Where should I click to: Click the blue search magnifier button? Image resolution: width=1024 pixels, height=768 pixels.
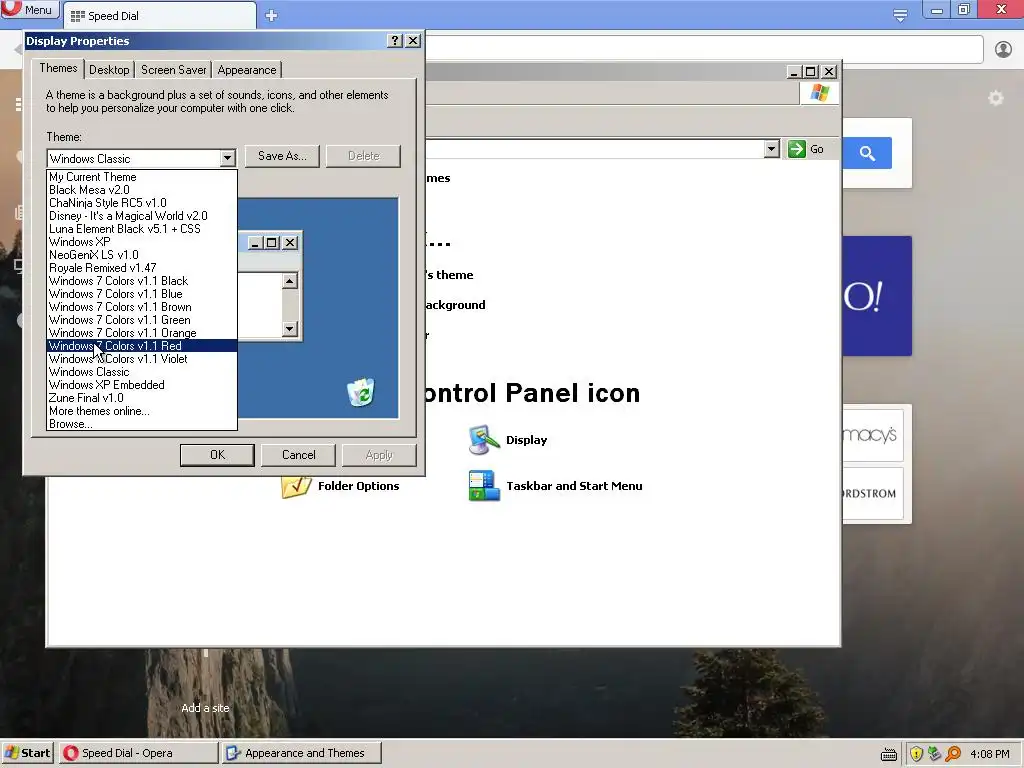[867, 153]
